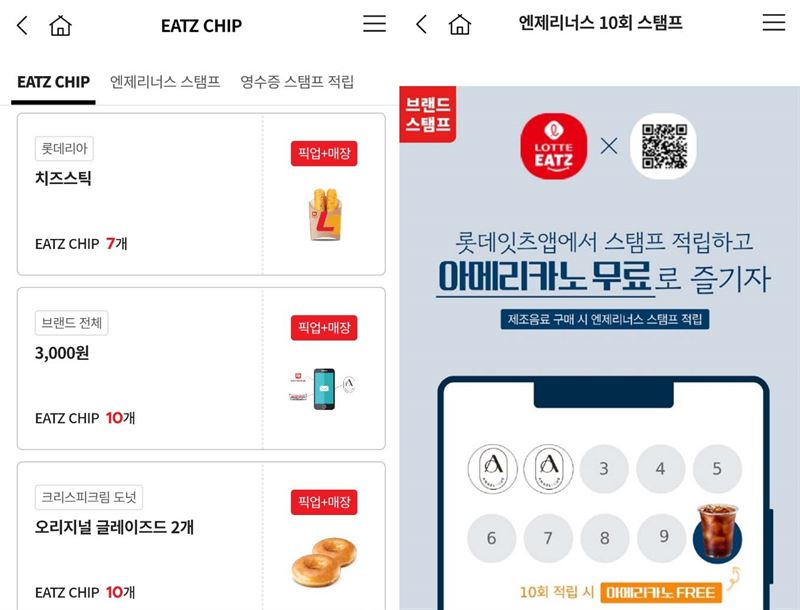The height and width of the screenshot is (610, 800).
Task: Tap empty stamp slot number 3
Action: pos(604,468)
